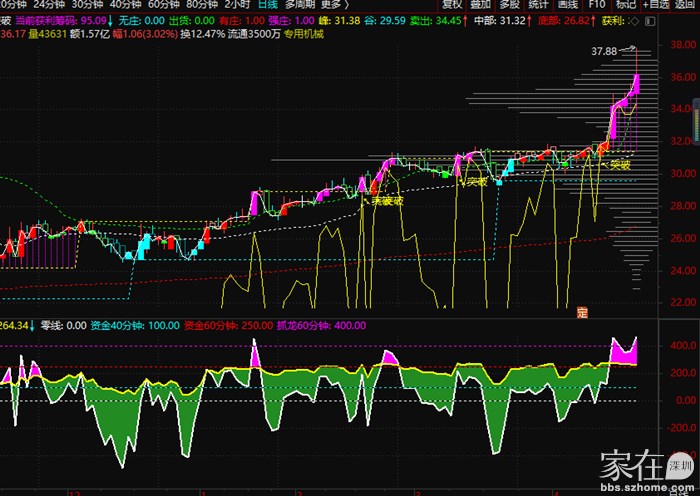Screen dimensions: 700x496
Task: Expand the 更多 periods dropdown
Action: point(331,5)
